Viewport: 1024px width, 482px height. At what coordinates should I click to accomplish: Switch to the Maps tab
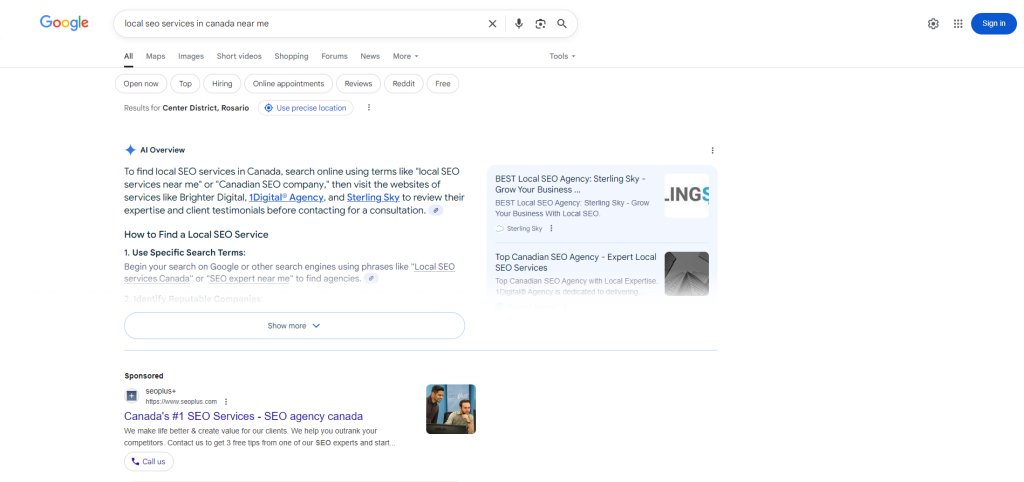click(x=155, y=56)
